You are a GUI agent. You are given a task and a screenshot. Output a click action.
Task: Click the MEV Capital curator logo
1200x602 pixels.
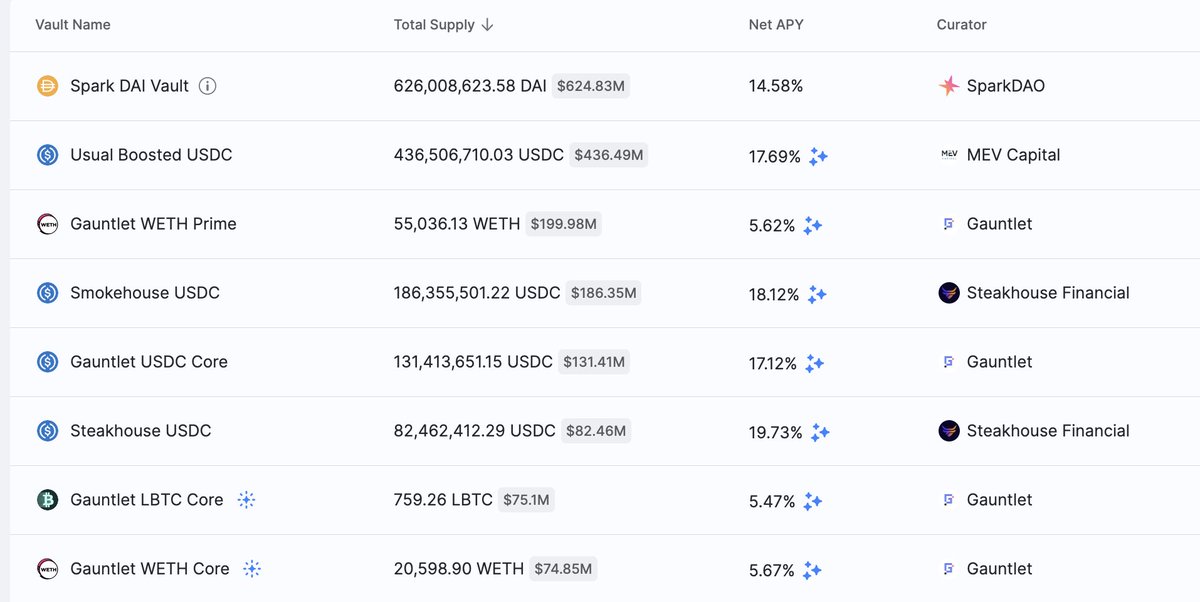click(x=949, y=155)
